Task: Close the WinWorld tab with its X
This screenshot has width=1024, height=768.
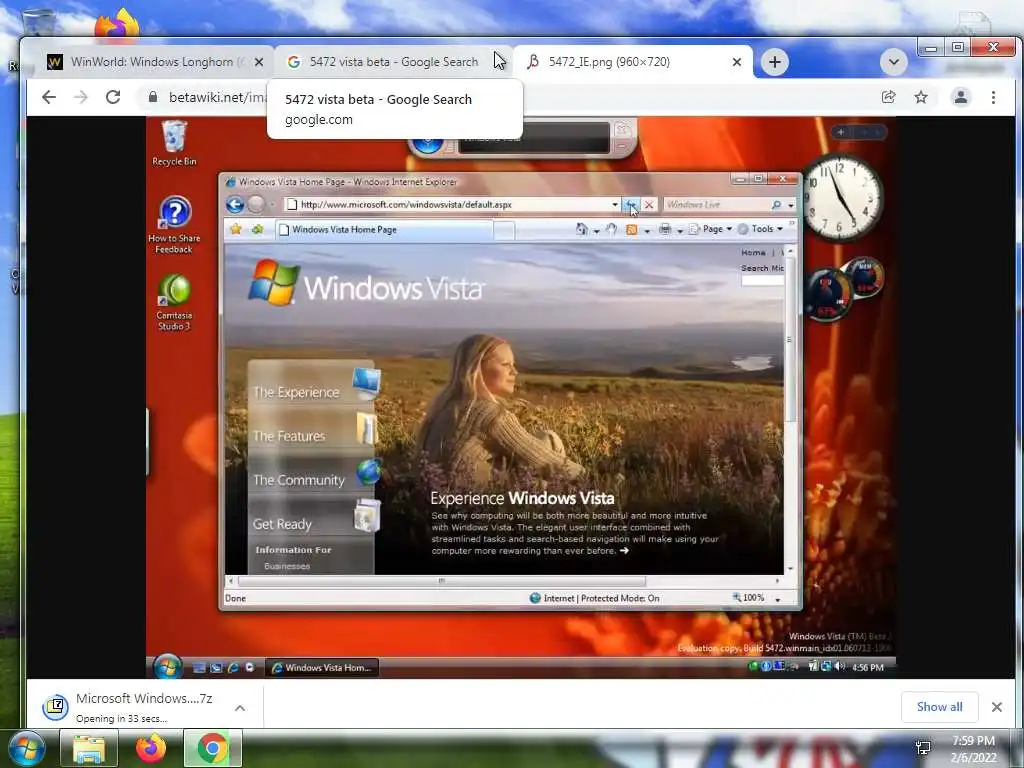Action: pos(259,62)
